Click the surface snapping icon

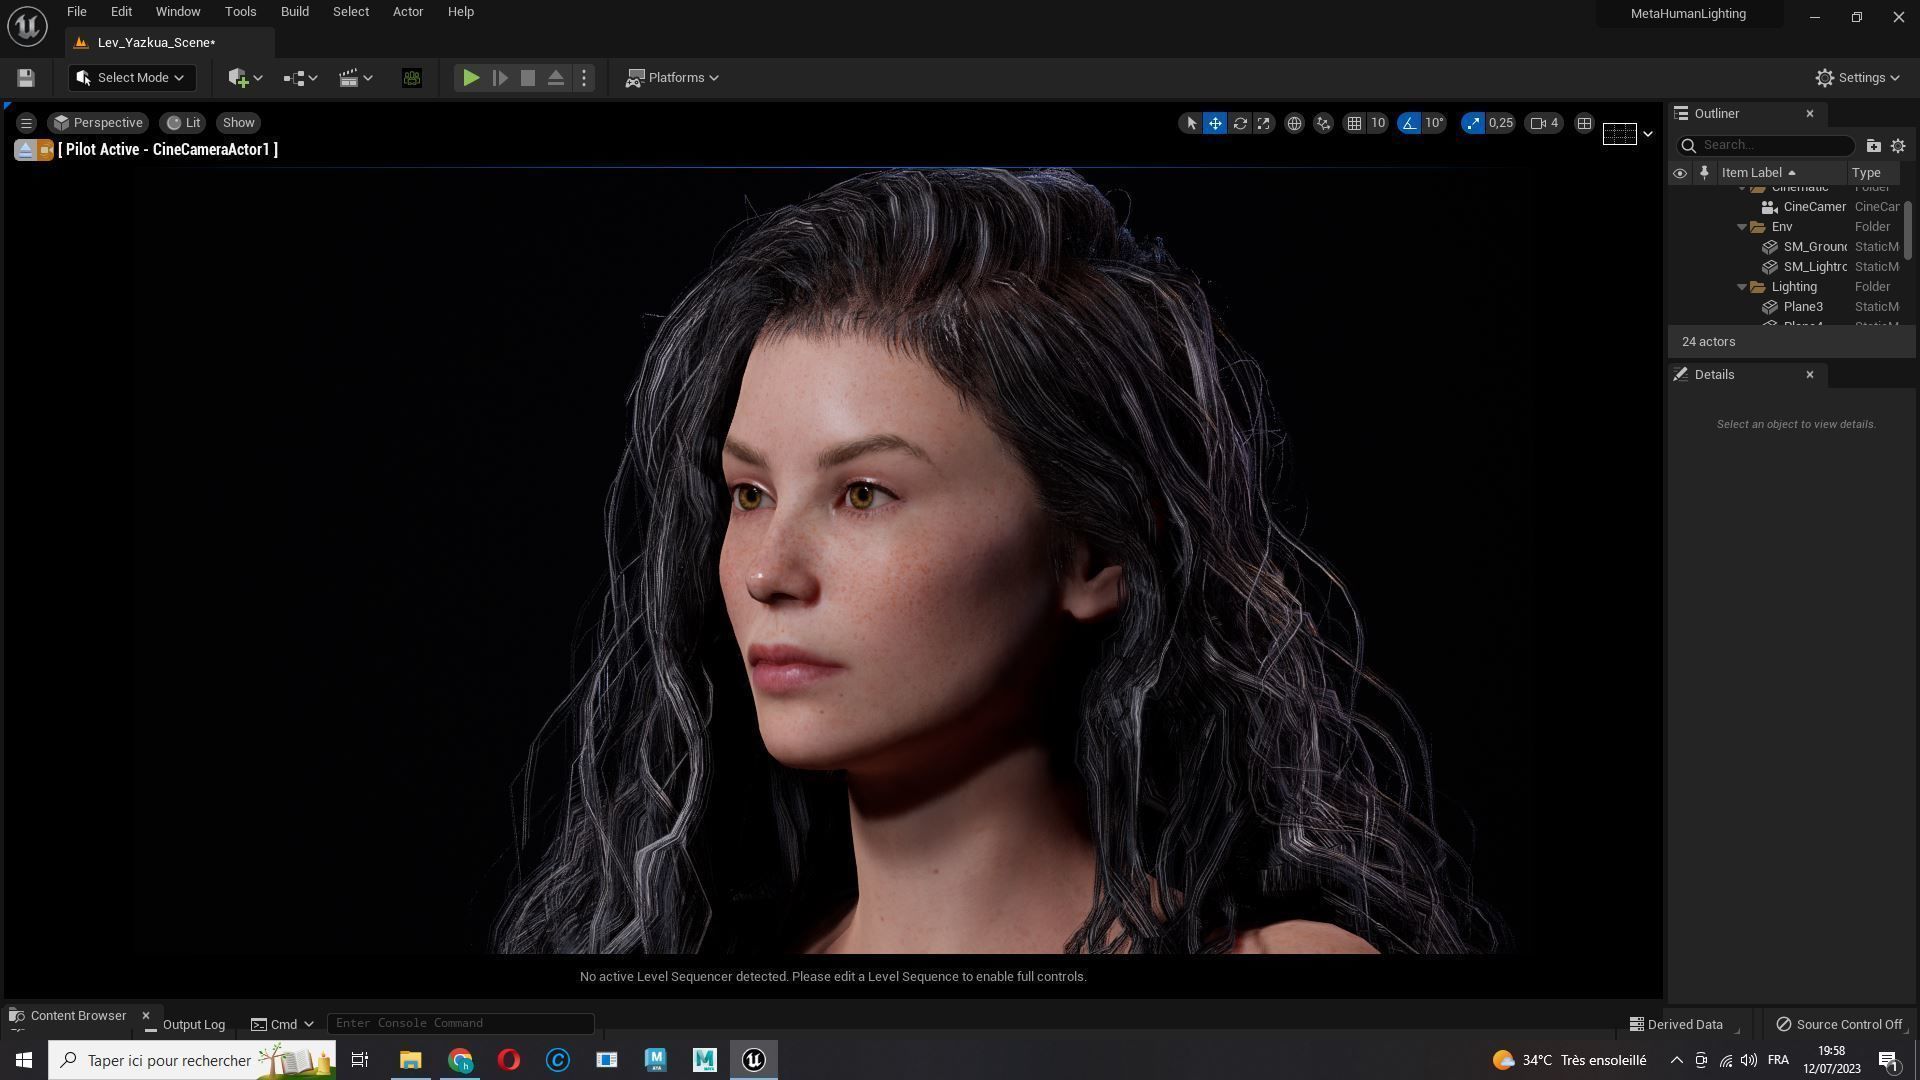coord(1323,123)
